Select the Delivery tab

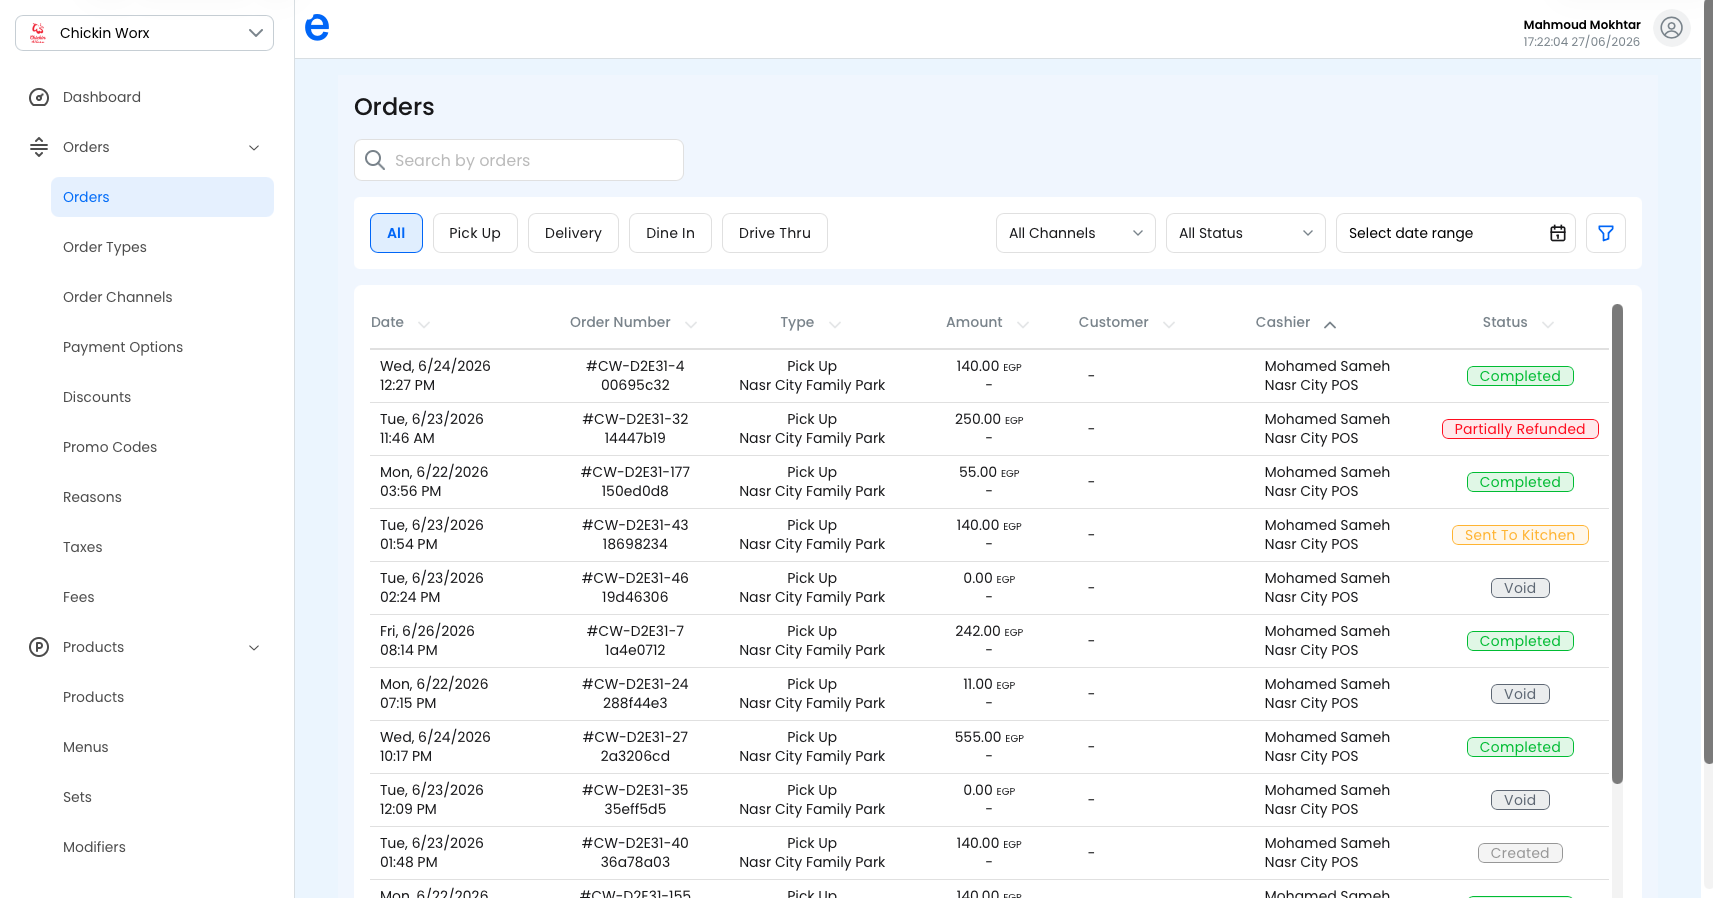click(573, 233)
